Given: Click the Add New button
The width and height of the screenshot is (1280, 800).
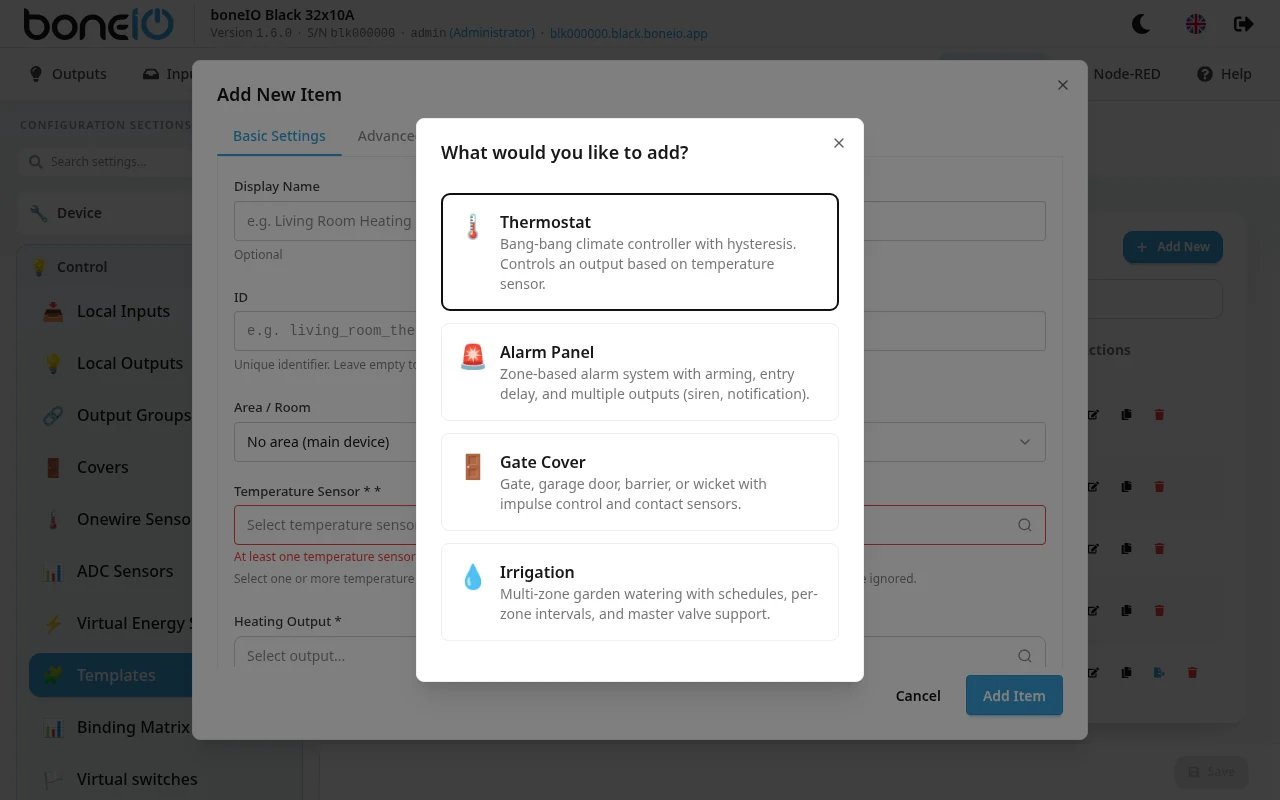Looking at the screenshot, I should [x=1173, y=247].
